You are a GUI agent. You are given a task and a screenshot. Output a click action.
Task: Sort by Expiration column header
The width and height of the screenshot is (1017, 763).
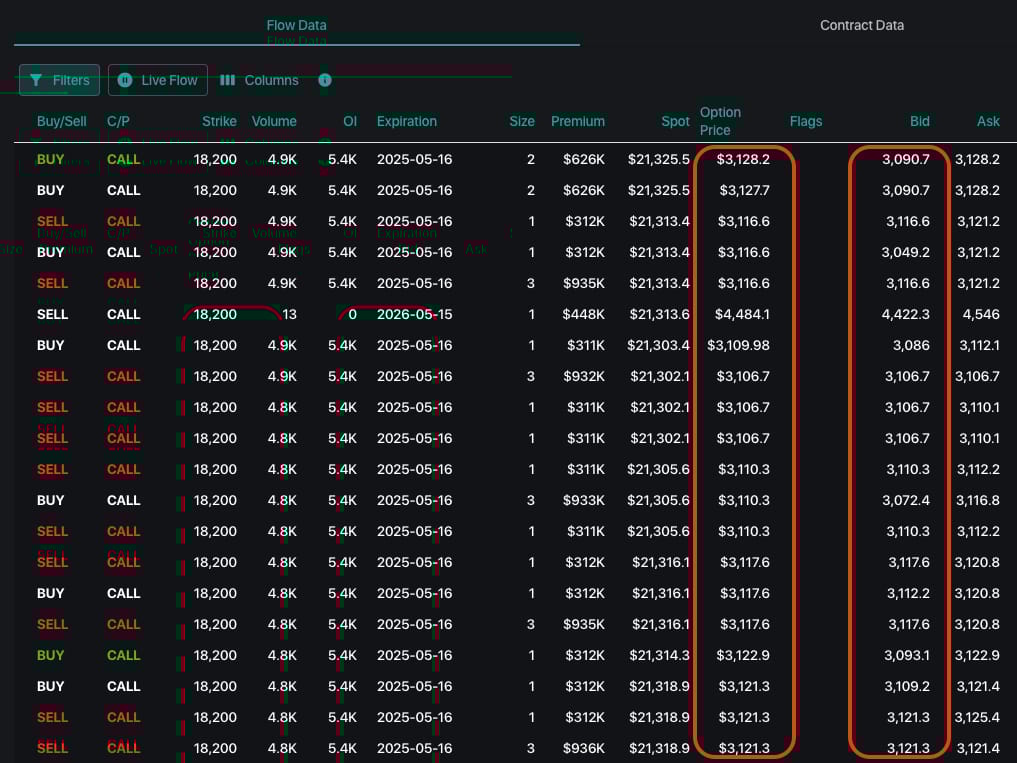(407, 121)
